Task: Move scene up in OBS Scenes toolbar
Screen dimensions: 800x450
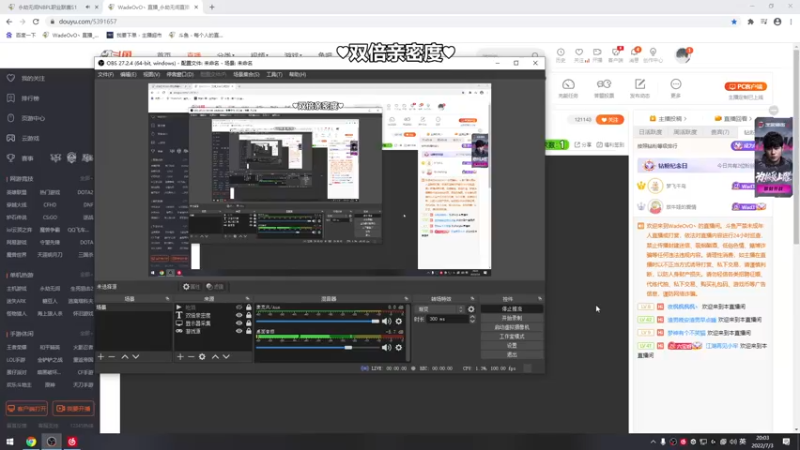Action: (125, 357)
